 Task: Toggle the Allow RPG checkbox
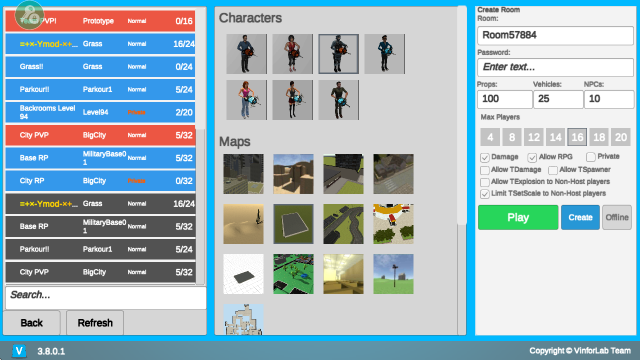[x=532, y=157]
